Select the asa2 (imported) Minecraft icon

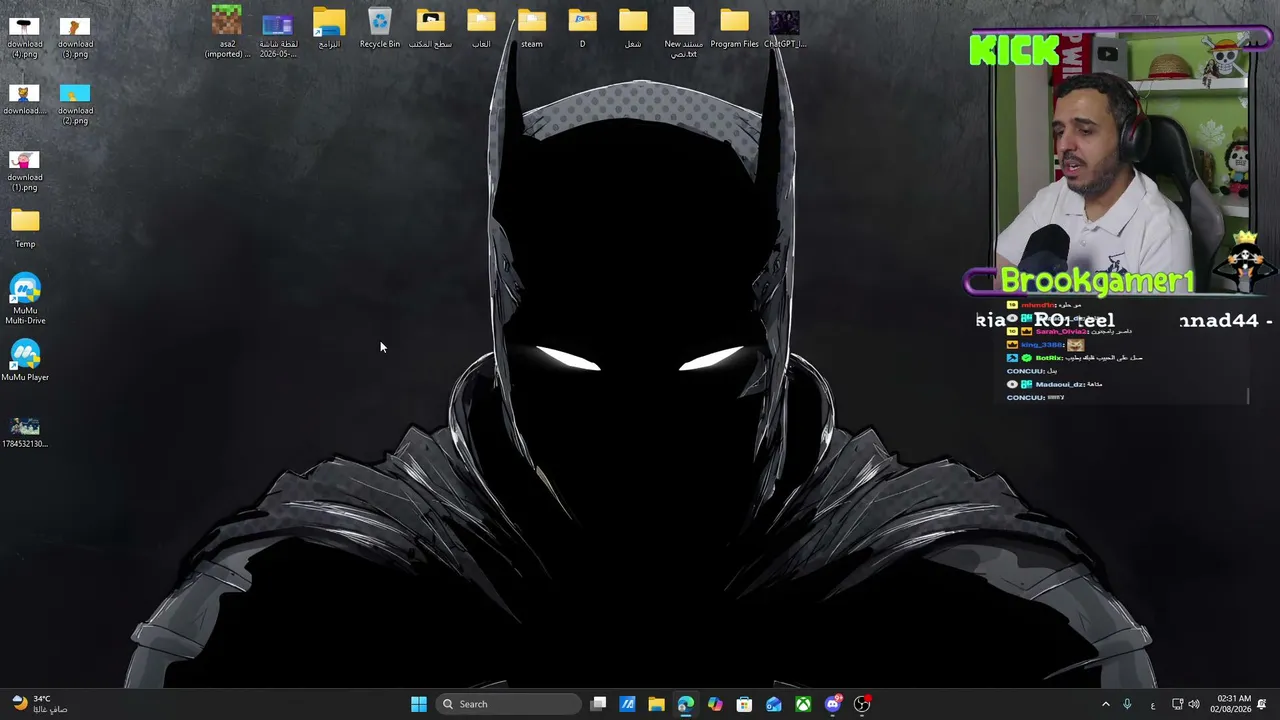pos(227,32)
